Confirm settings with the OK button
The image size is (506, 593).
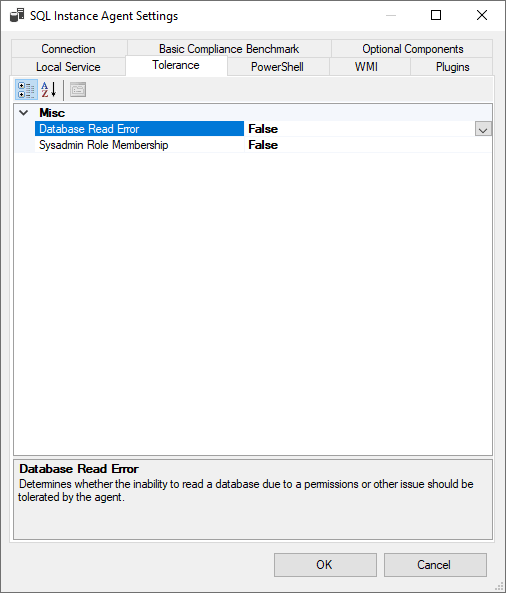[325, 565]
